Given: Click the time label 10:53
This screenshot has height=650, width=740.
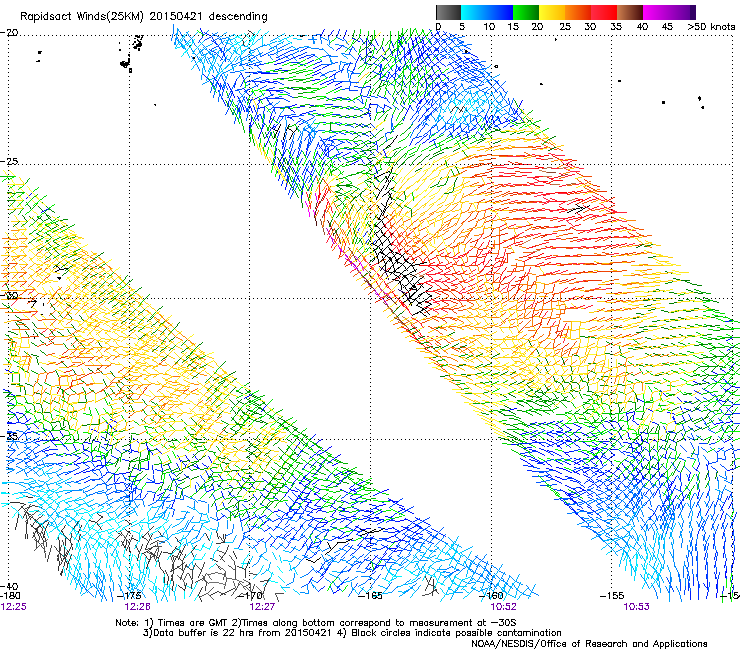Looking at the screenshot, I should click(x=636, y=607).
